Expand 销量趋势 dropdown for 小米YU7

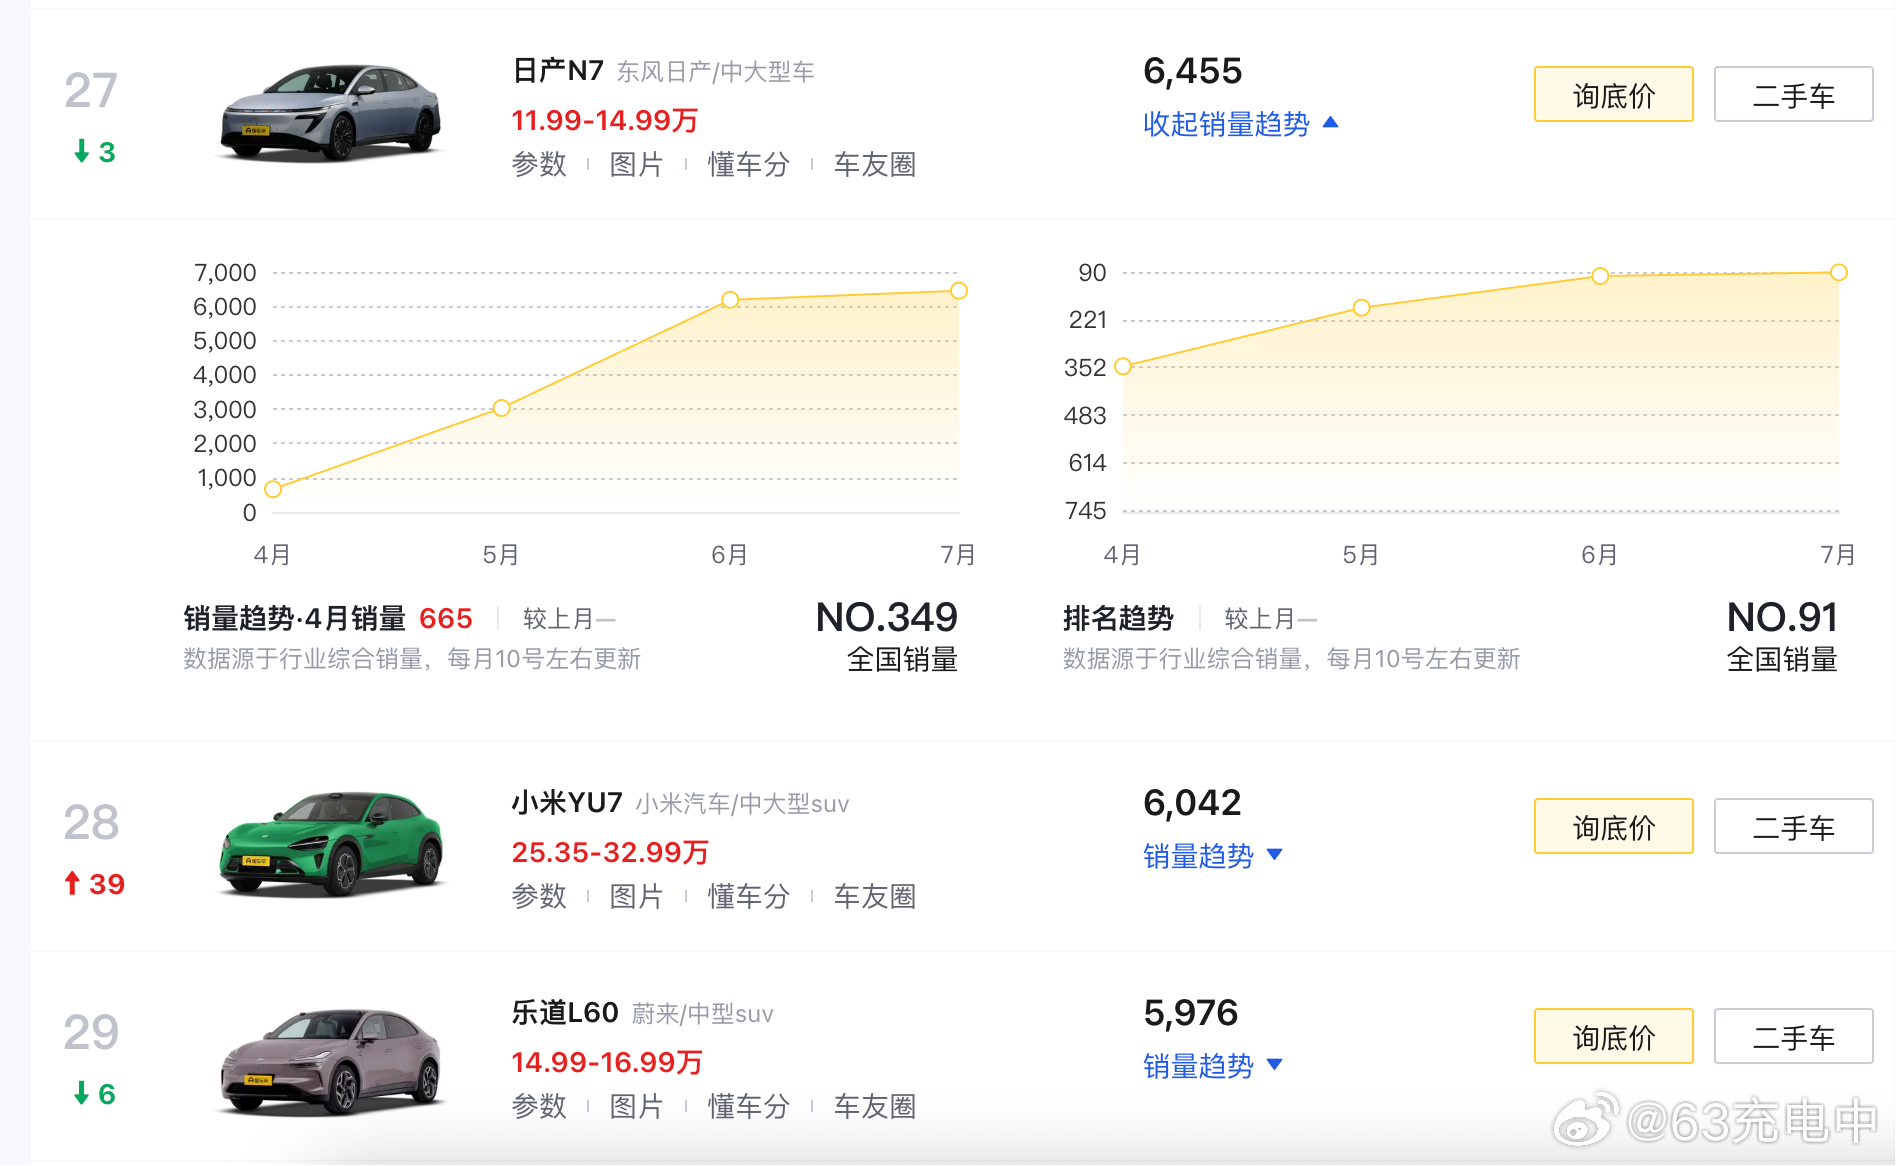coord(1212,856)
